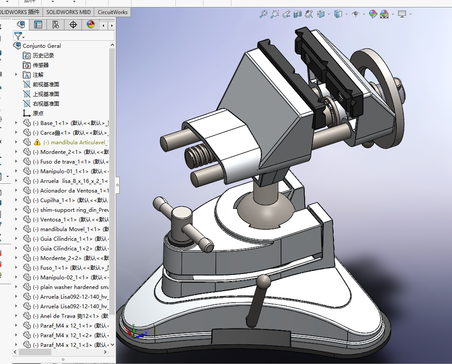The width and height of the screenshot is (452, 364).
Task: Click the tree filter funnel icon
Action: (x=18, y=36)
